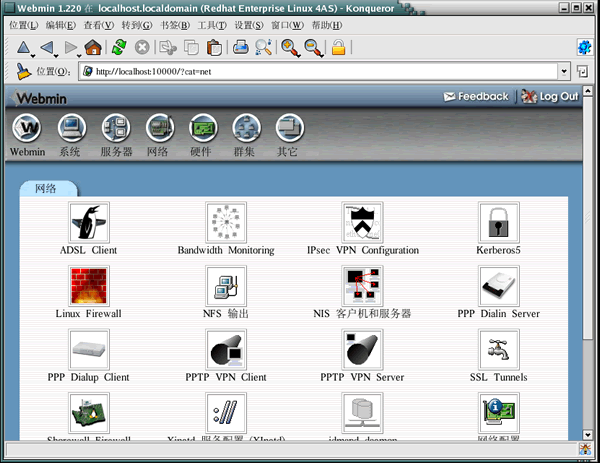Open the Xinetd service configuration icon
Viewport: 600px width, 463px height.
tap(226, 413)
